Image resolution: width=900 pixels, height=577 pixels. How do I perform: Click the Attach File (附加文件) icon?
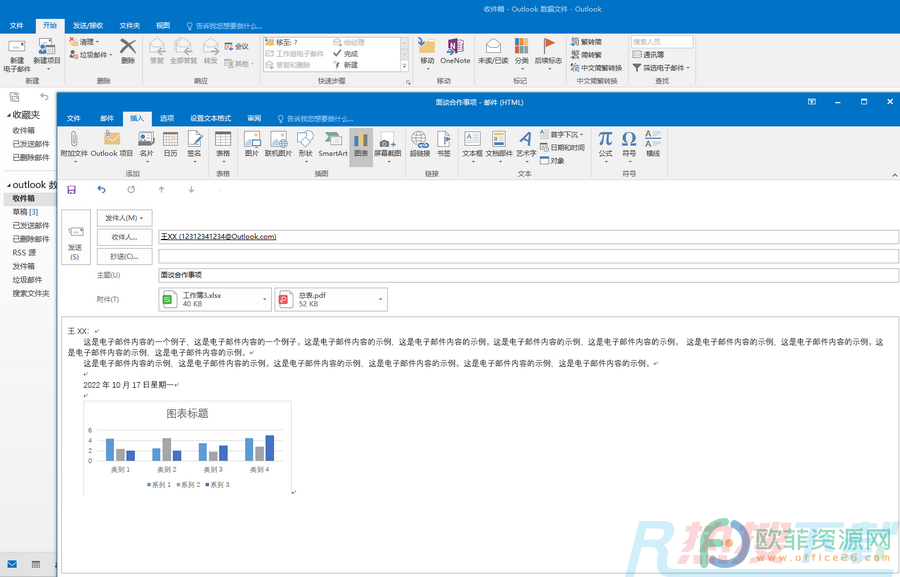74,145
